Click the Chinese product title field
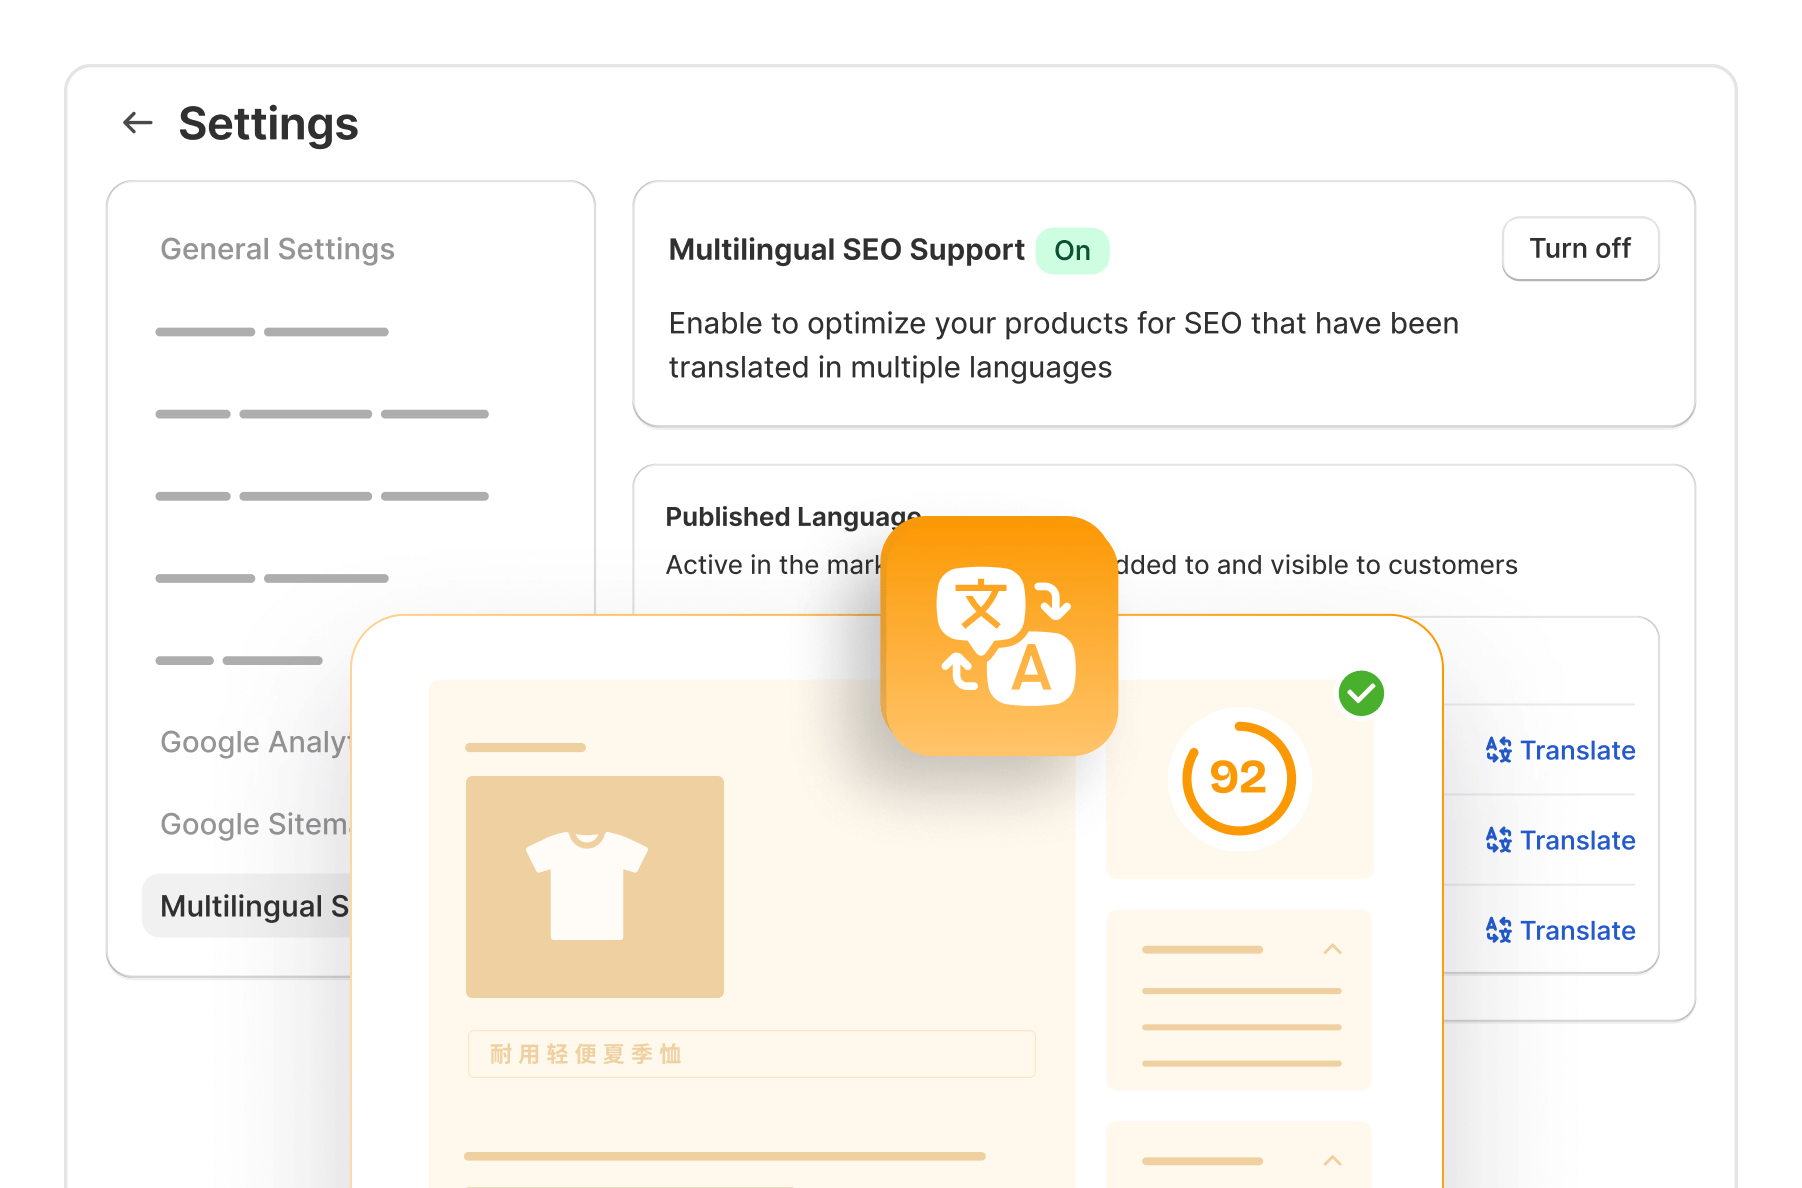 click(x=751, y=1054)
